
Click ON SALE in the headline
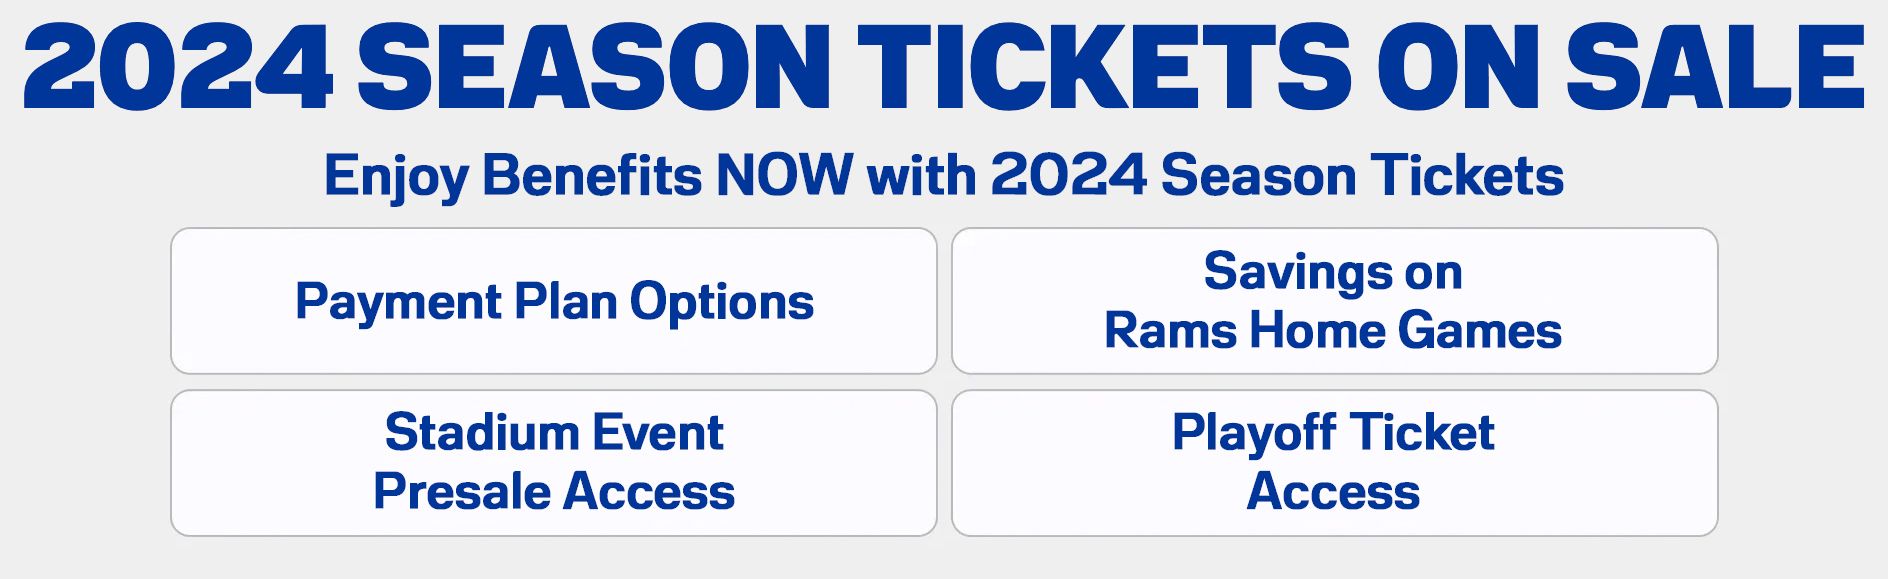pyautogui.click(x=1622, y=66)
